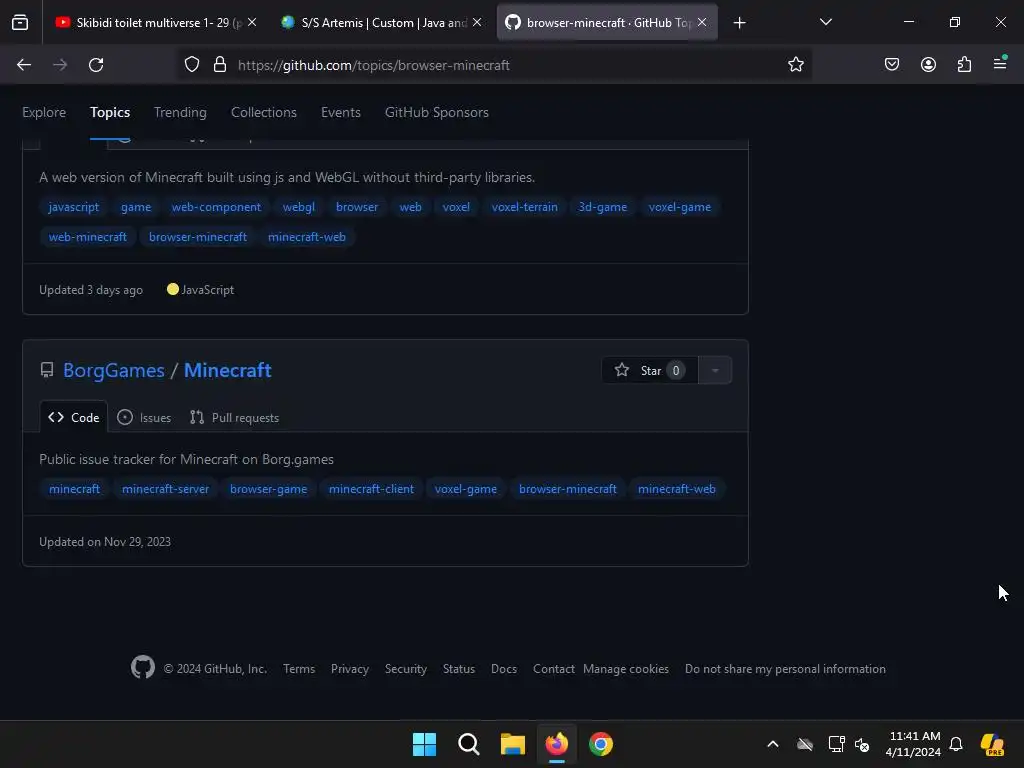
Task: Go back to the previous page
Action: 24,65
